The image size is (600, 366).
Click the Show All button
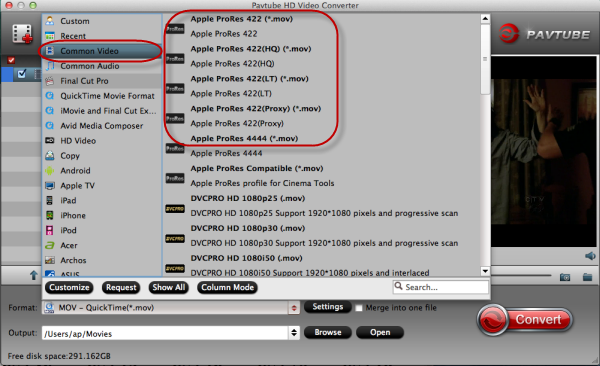click(x=168, y=288)
